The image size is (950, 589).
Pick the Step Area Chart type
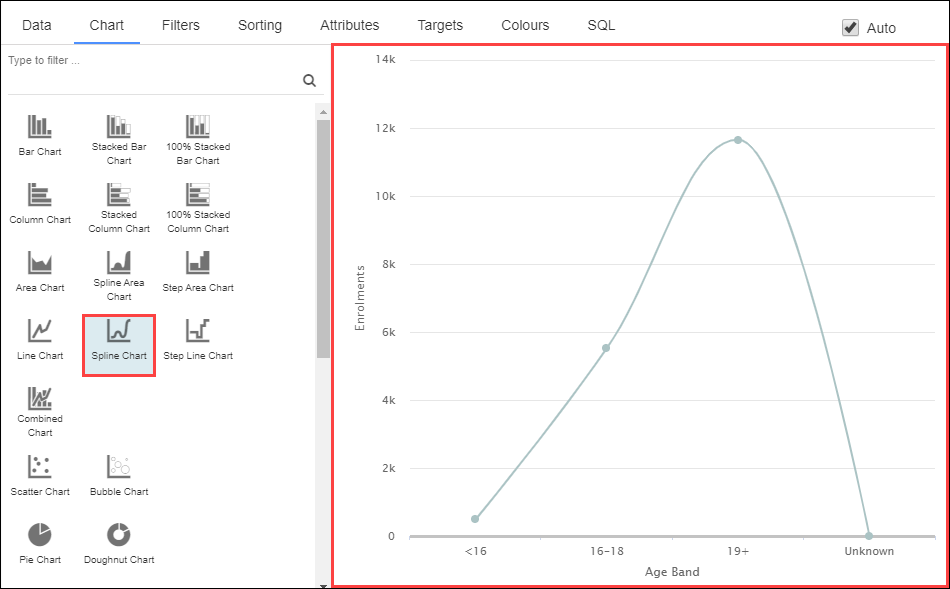tap(197, 266)
